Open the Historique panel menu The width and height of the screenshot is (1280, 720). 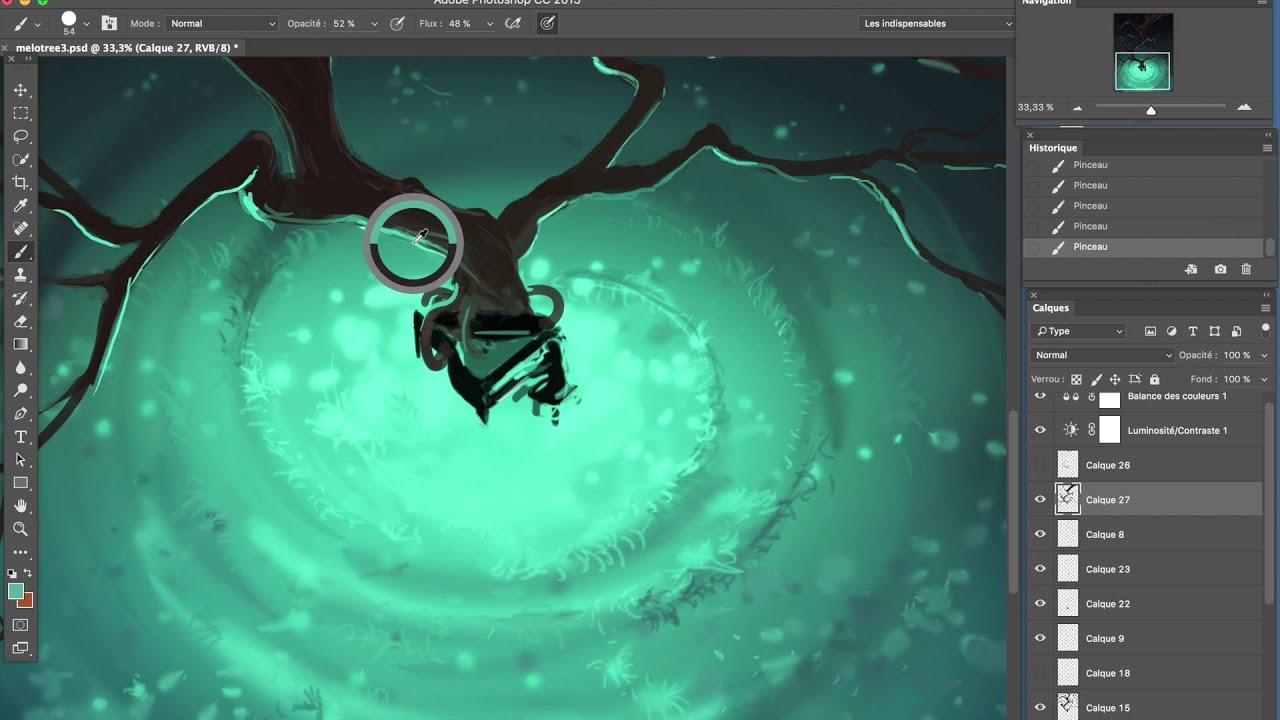click(x=1267, y=148)
